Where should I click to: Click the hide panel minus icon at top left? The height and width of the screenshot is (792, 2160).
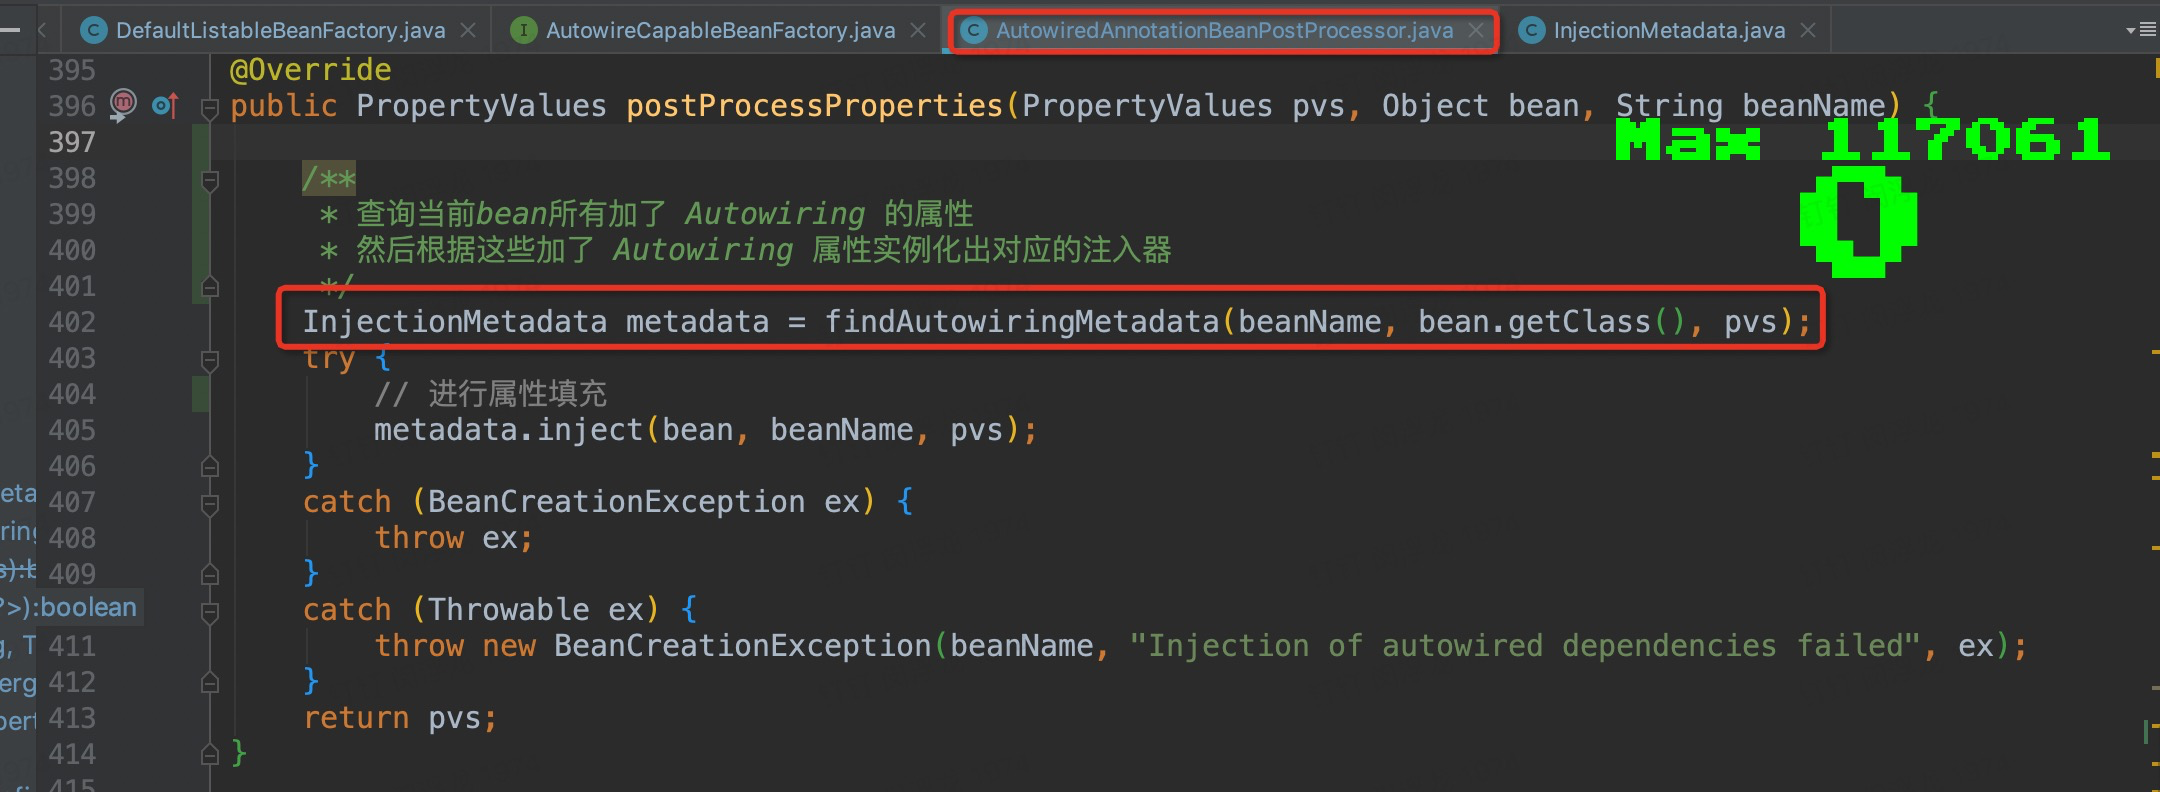point(11,31)
